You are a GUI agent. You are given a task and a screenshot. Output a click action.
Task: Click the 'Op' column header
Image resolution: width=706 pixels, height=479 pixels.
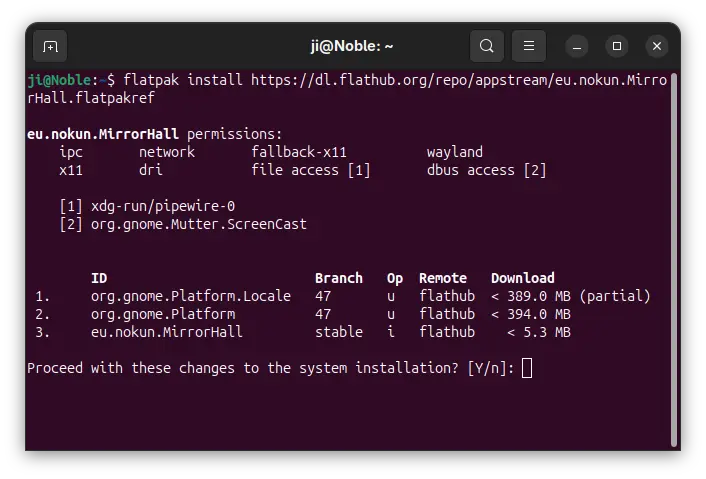[x=395, y=278]
